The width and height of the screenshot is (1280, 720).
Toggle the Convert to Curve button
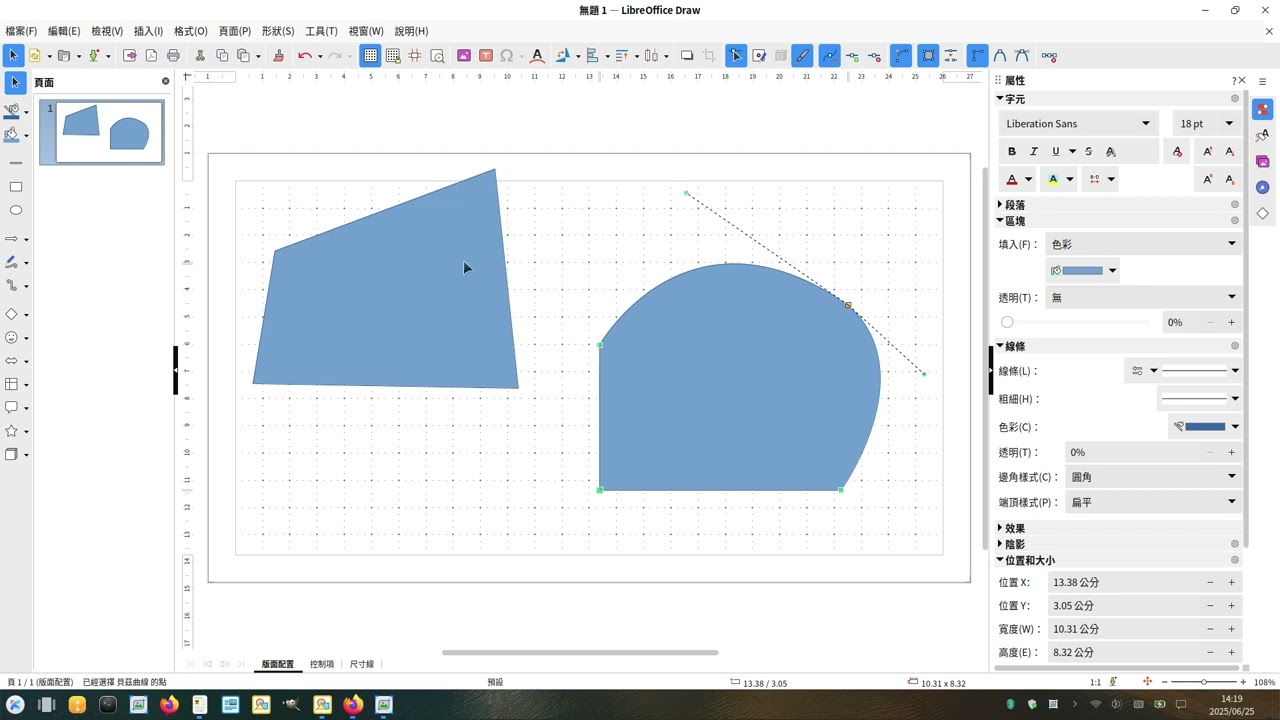click(902, 56)
